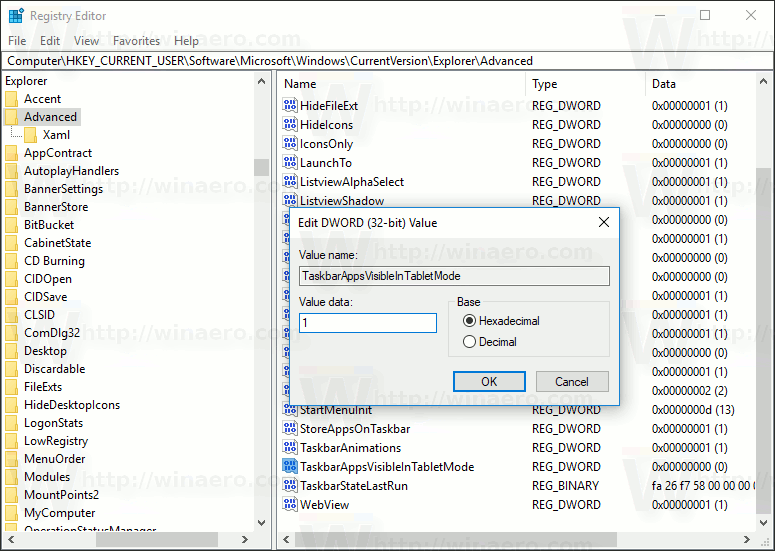
Task: Click the ListviewAlphaSelect value icon
Action: click(x=290, y=181)
